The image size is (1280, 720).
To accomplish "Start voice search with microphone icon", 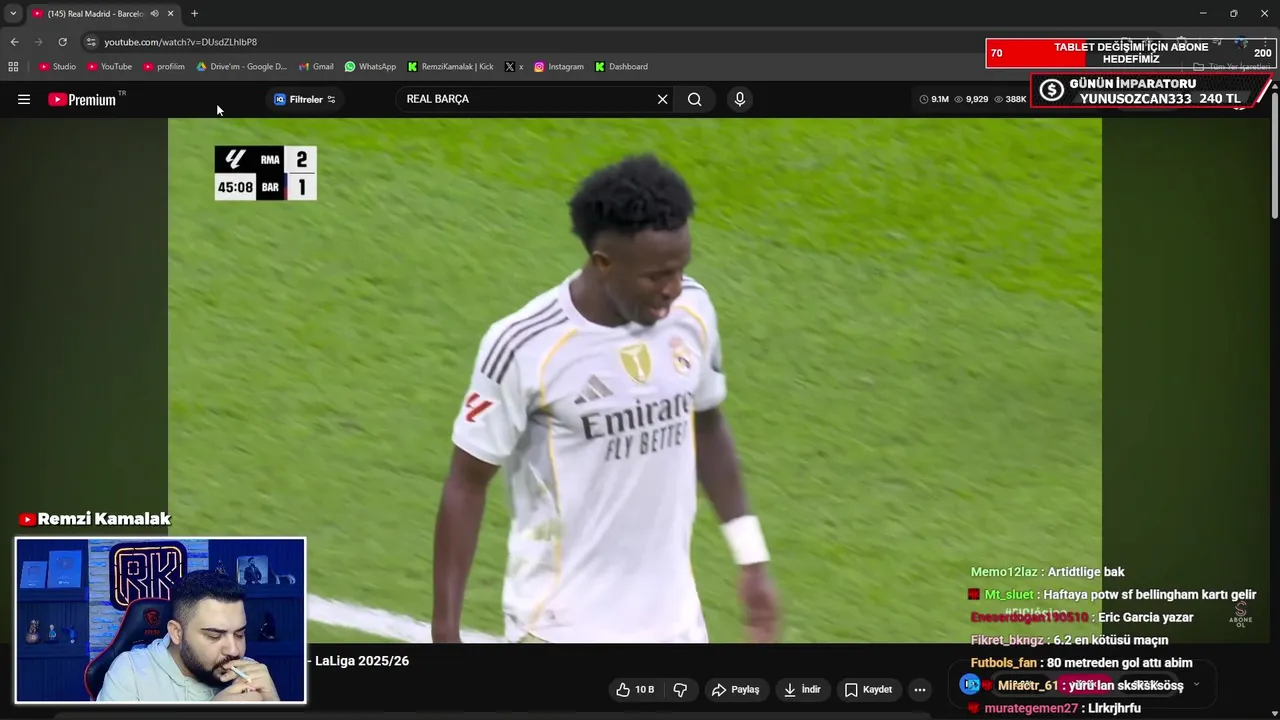I will [x=740, y=99].
